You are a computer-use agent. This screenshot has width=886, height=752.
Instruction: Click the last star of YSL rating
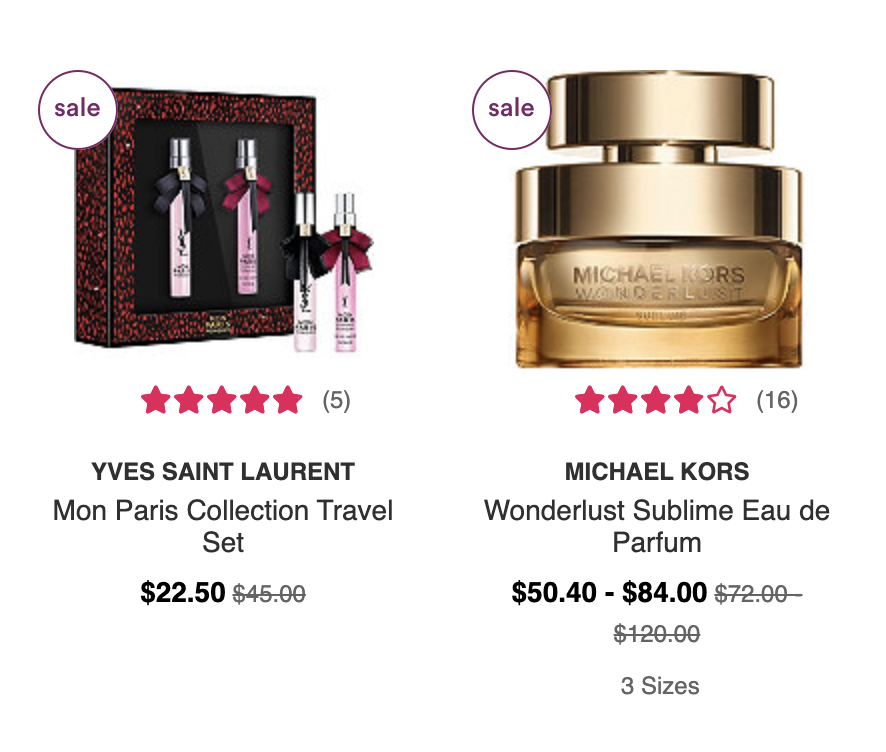click(x=288, y=400)
